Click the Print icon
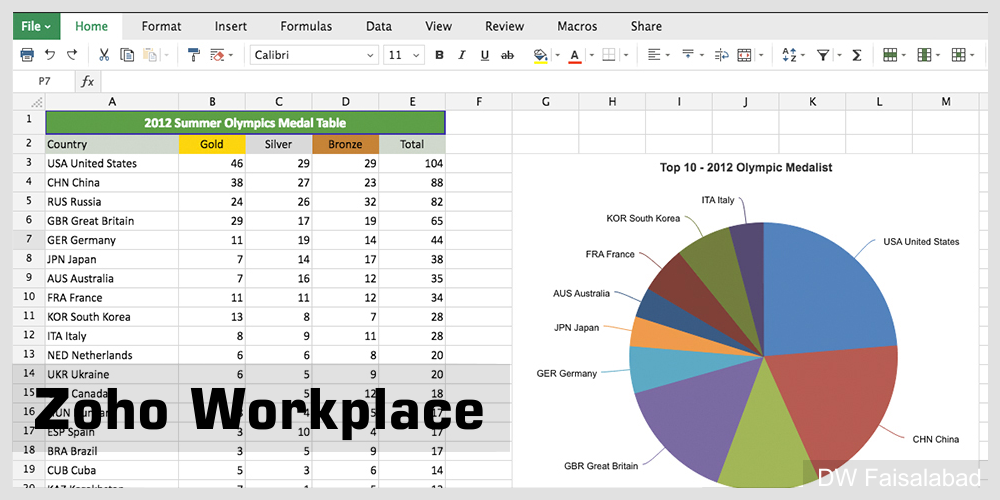This screenshot has width=1000, height=500. [27, 55]
